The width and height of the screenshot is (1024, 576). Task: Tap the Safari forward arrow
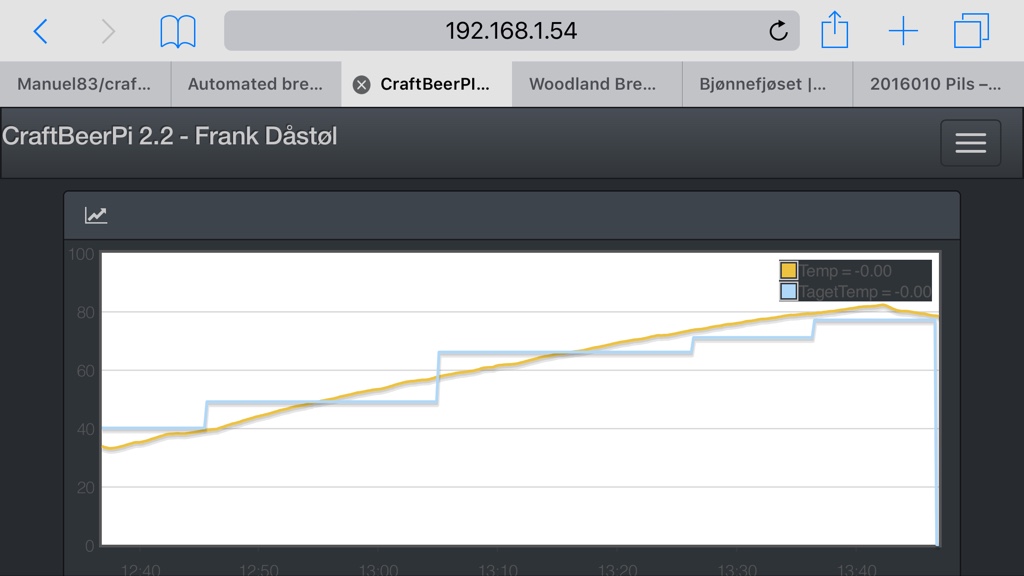[x=108, y=32]
